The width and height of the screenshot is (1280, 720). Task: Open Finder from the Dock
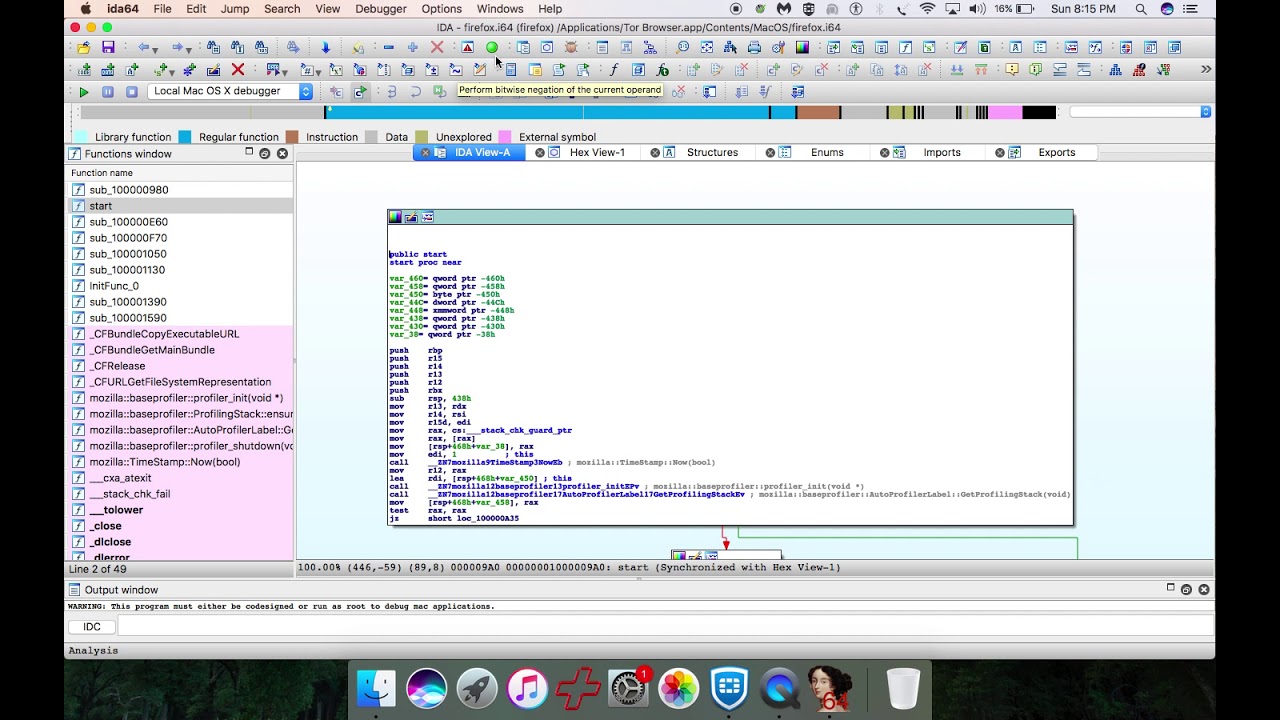coord(377,688)
